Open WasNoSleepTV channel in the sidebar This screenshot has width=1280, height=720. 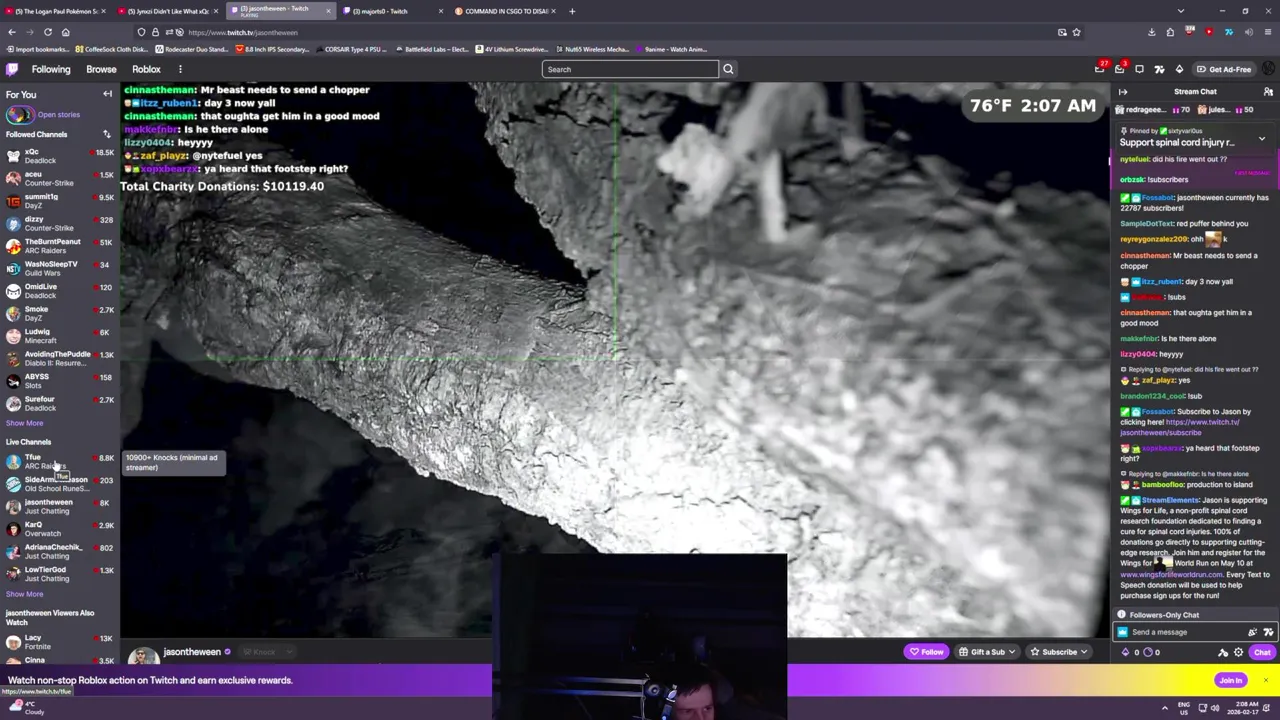click(x=60, y=268)
